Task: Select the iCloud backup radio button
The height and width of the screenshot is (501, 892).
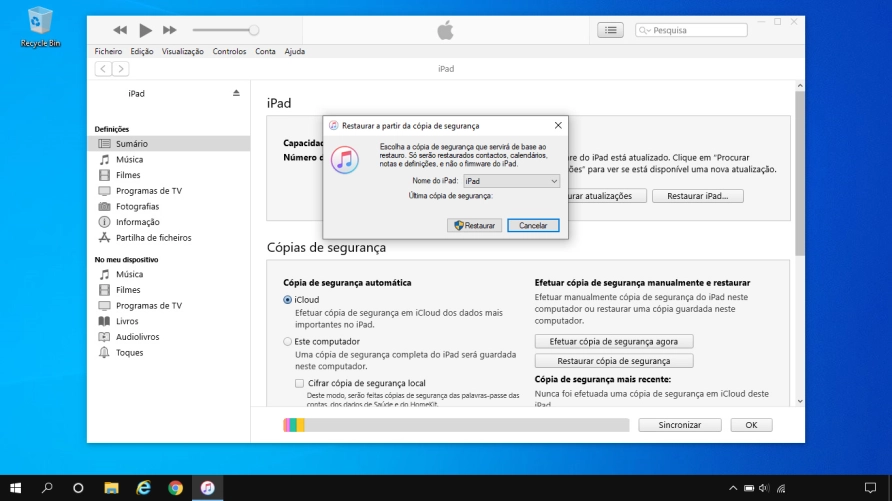Action: coord(288,299)
